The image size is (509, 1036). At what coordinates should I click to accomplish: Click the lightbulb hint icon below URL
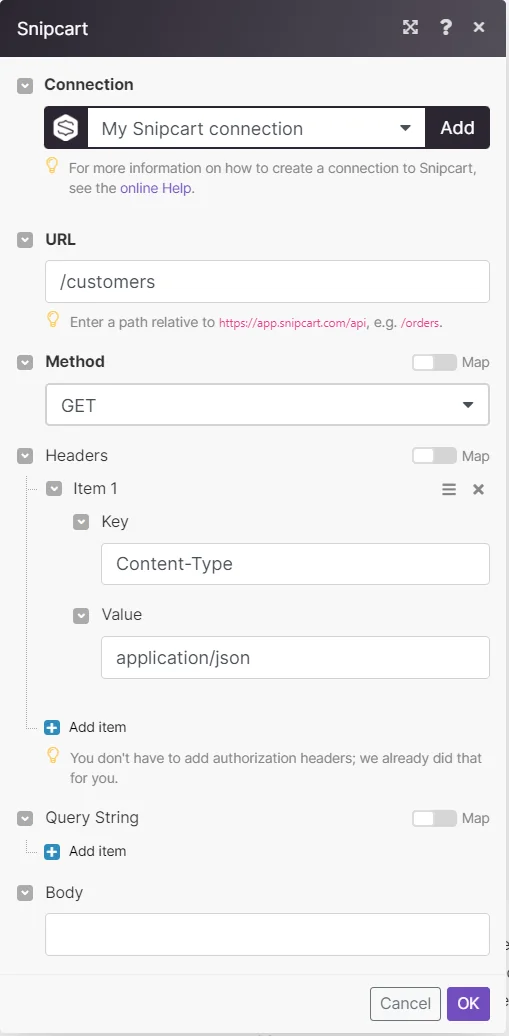point(53,320)
